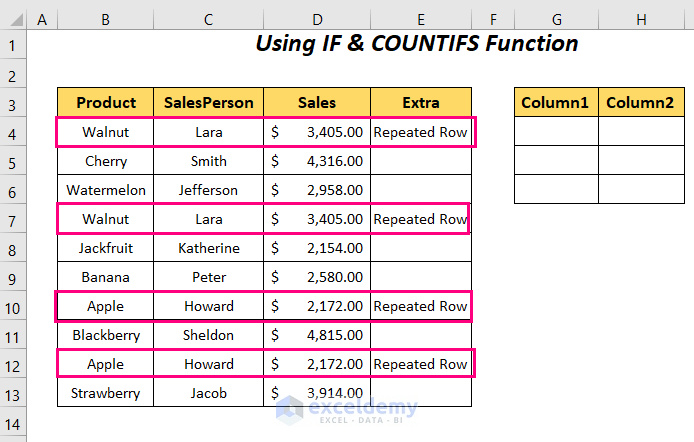Click the title cell 'Using IF & COUNTIFS Function'
This screenshot has height=442, width=694.
[x=416, y=44]
